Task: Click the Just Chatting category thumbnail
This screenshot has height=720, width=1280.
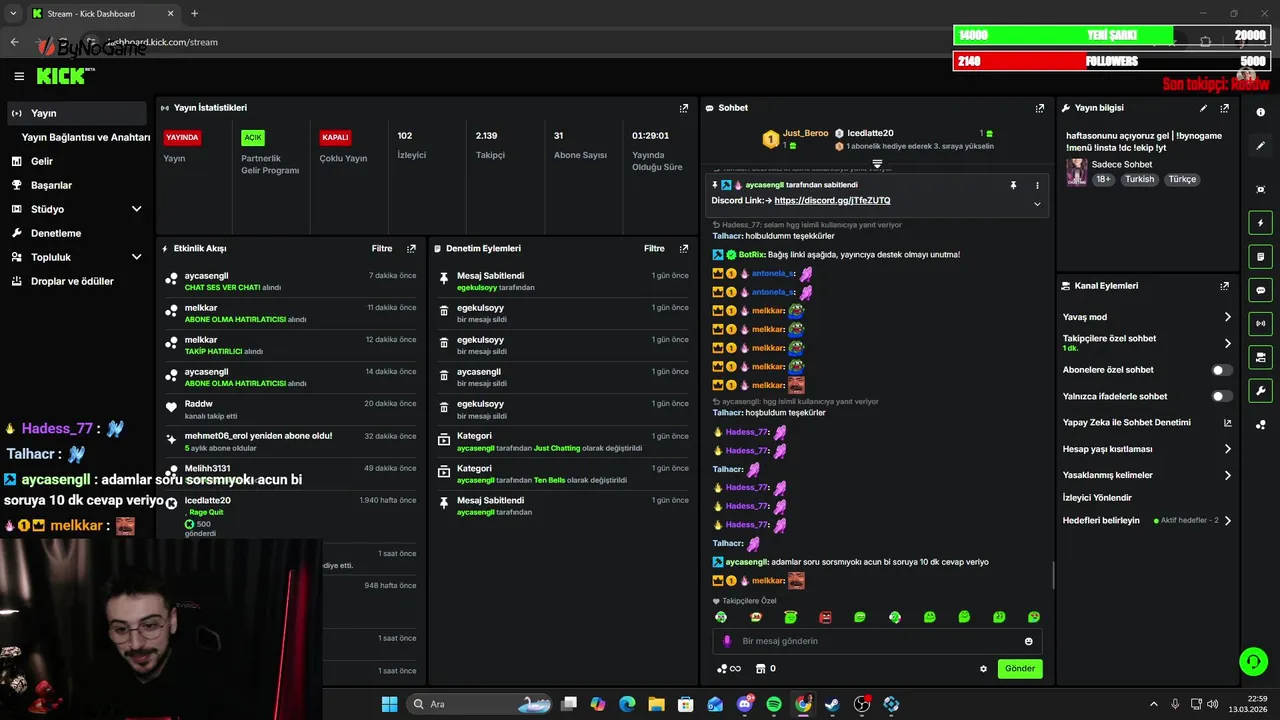Action: [1077, 172]
